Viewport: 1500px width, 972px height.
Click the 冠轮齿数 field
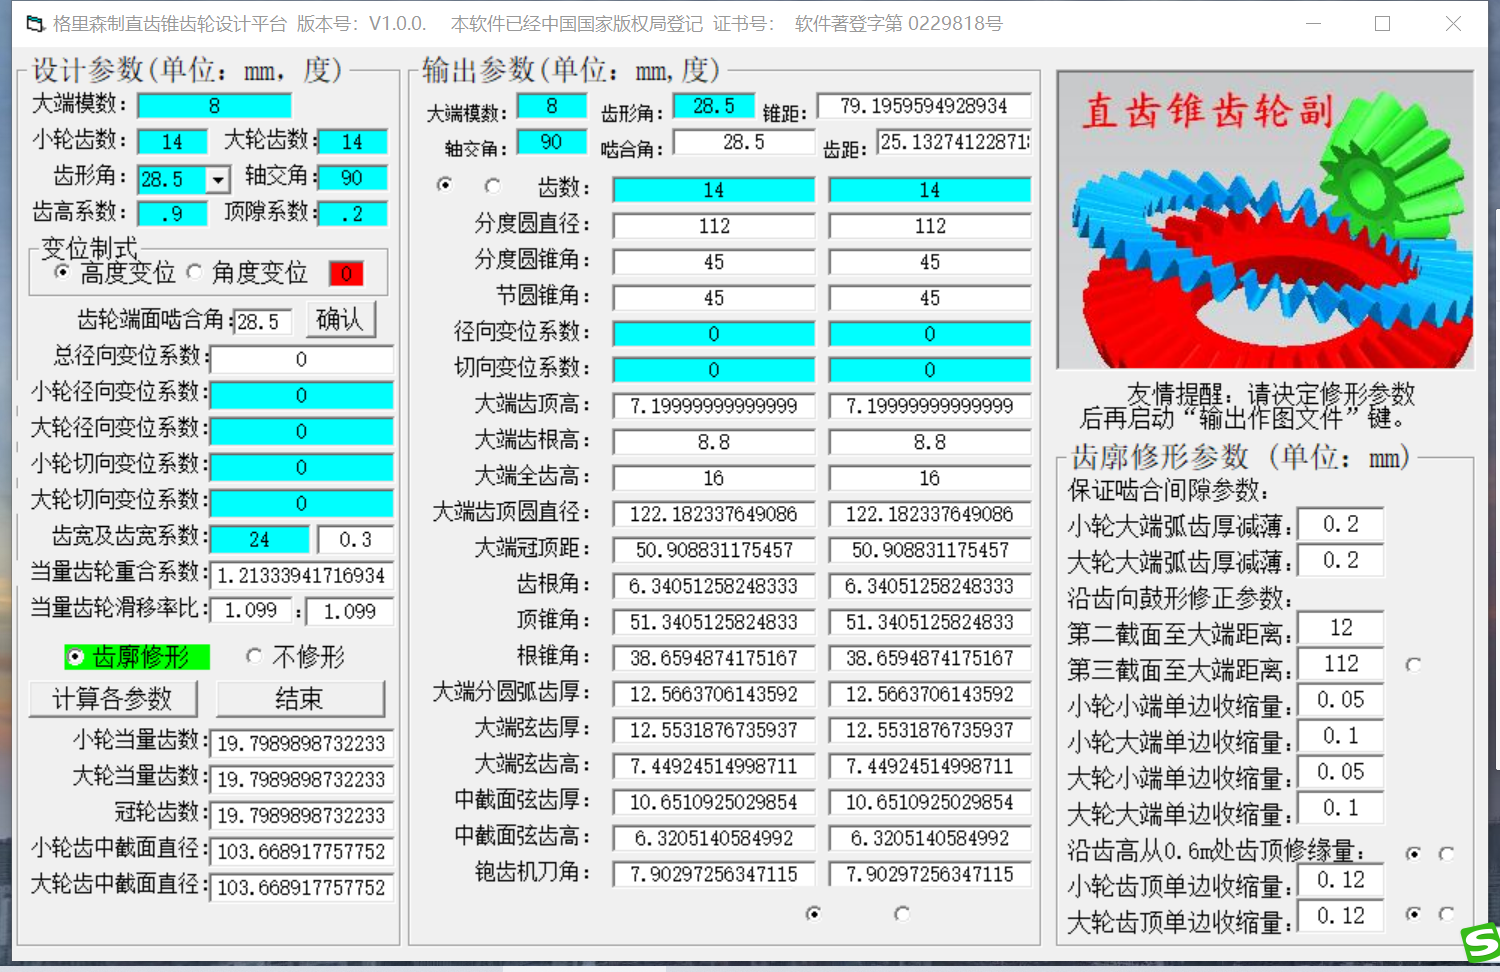coord(301,816)
